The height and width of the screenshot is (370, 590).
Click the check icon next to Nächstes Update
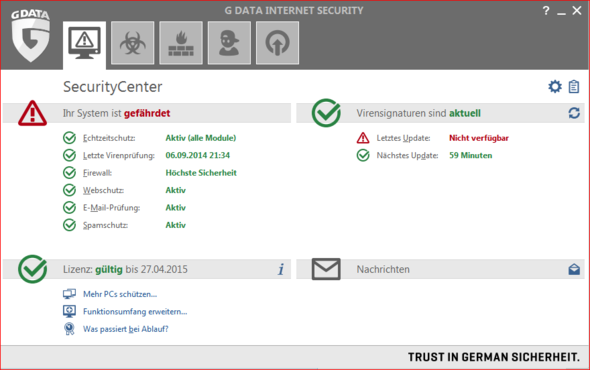click(363, 155)
